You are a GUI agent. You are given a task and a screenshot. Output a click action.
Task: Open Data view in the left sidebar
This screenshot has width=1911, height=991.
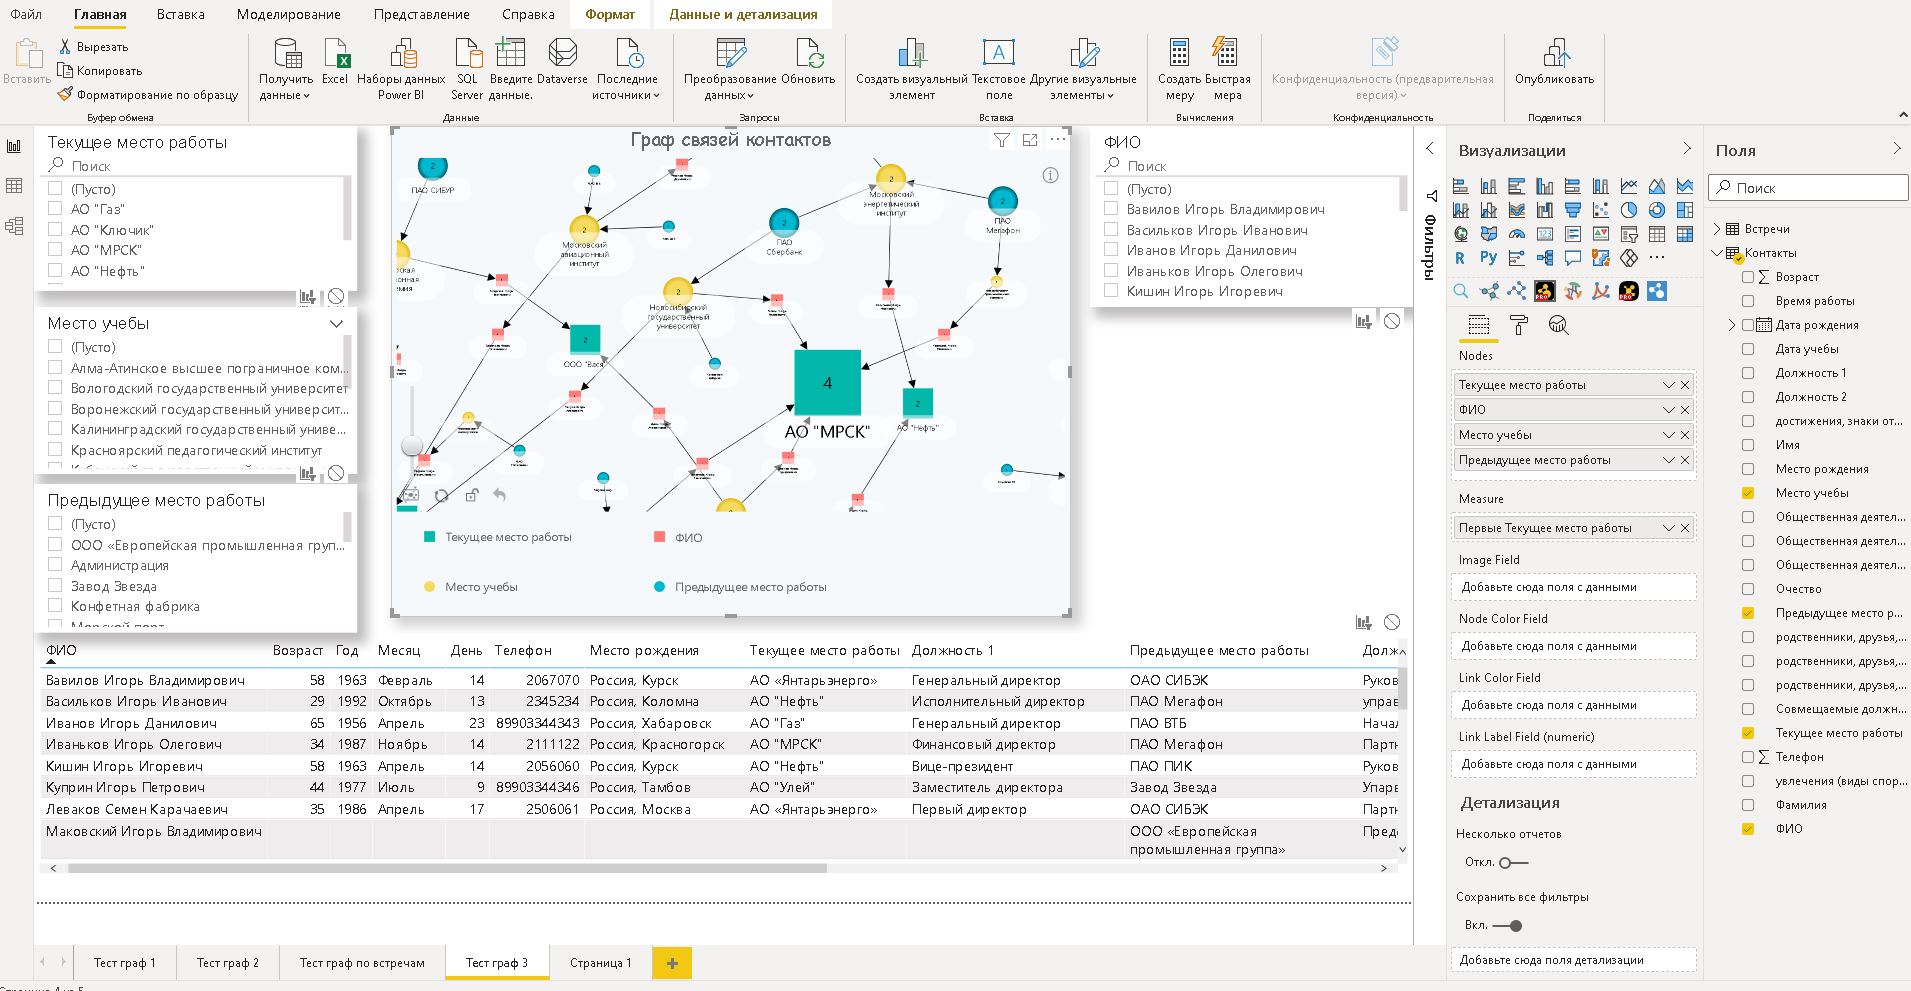click(x=14, y=186)
